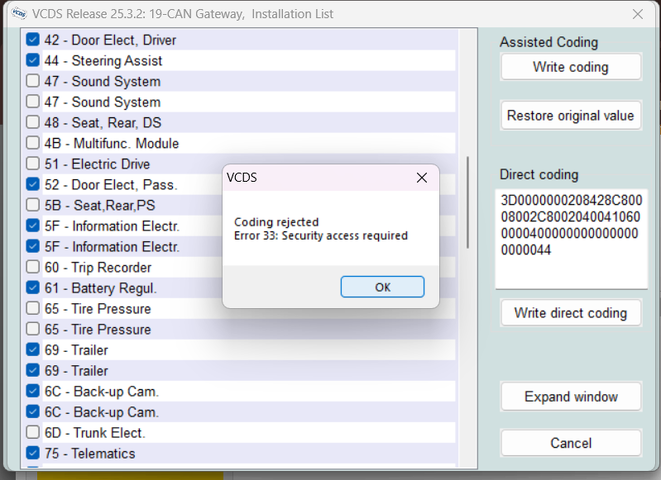Screen dimensions: 661x480
Task: Enable 51 - Electric Drive module
Action: (x=33, y=164)
